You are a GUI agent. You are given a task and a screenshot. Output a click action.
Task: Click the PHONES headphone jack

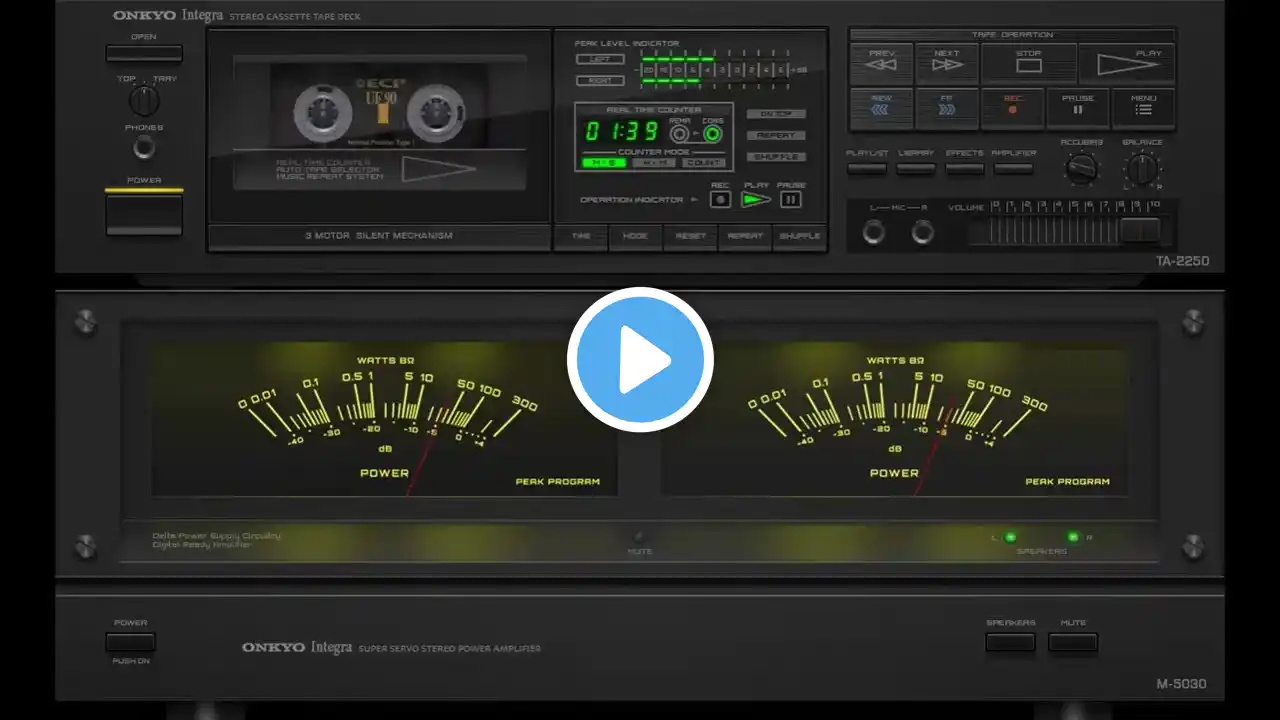(x=144, y=148)
